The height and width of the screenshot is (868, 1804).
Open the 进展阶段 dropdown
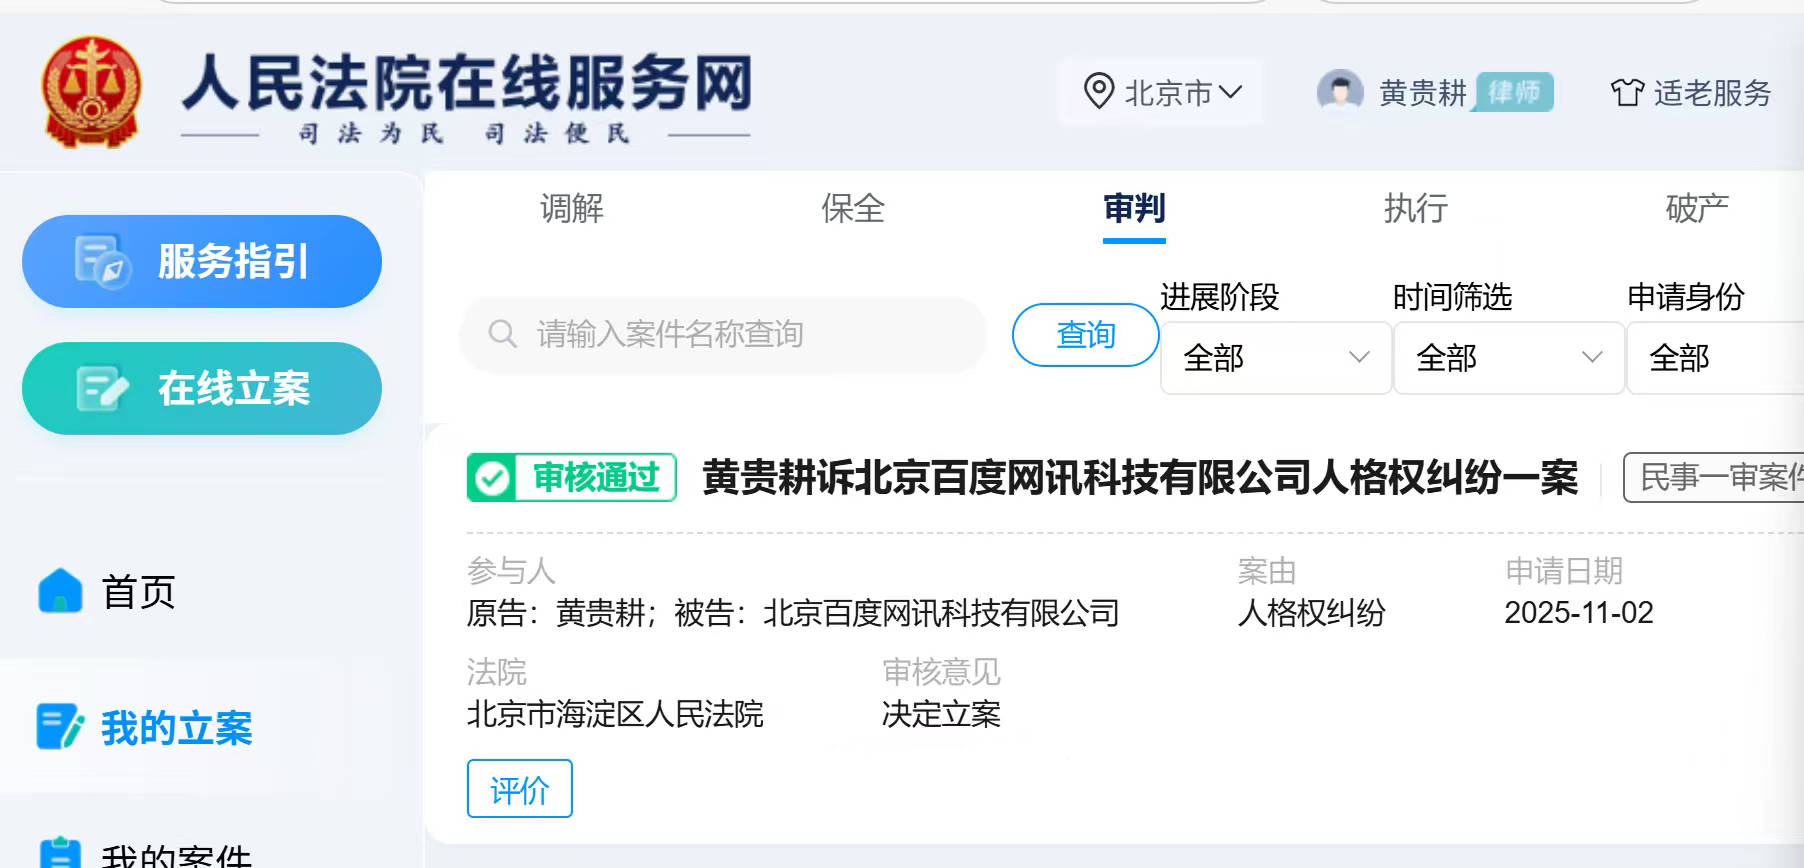[x=1275, y=358]
